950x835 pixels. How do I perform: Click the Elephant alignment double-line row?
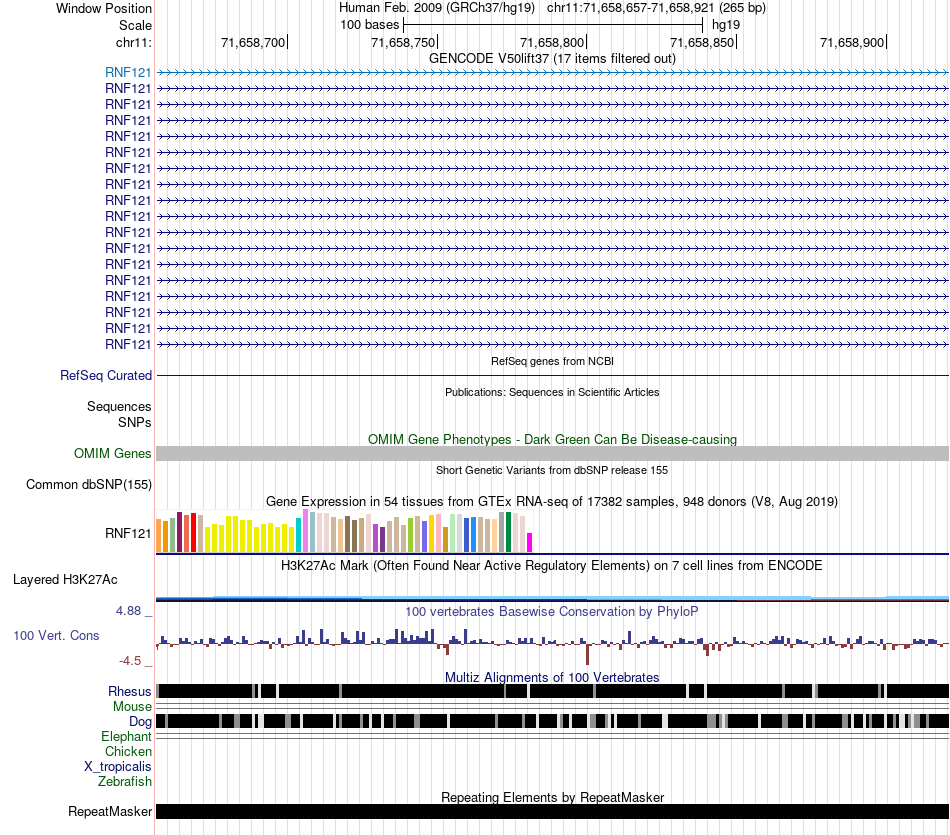click(553, 736)
